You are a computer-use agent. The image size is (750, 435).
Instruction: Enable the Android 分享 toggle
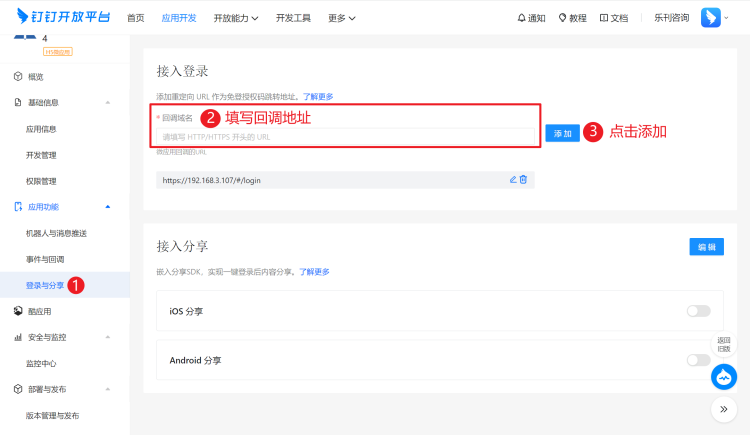[698, 360]
